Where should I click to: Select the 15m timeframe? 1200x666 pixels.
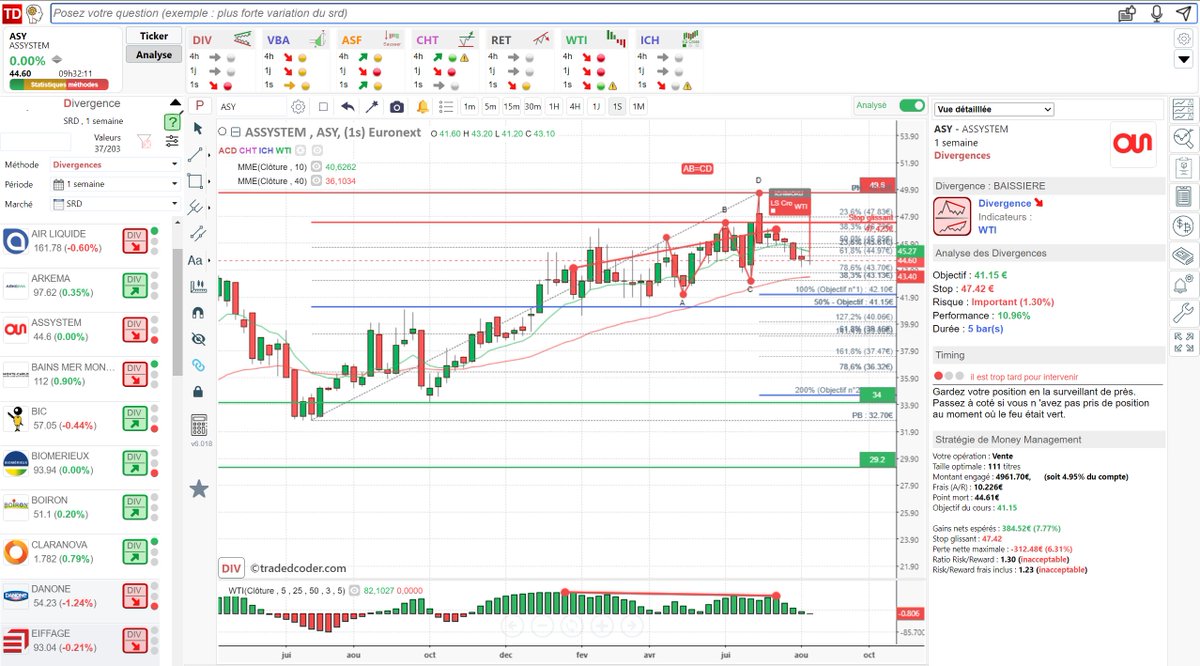[511, 107]
